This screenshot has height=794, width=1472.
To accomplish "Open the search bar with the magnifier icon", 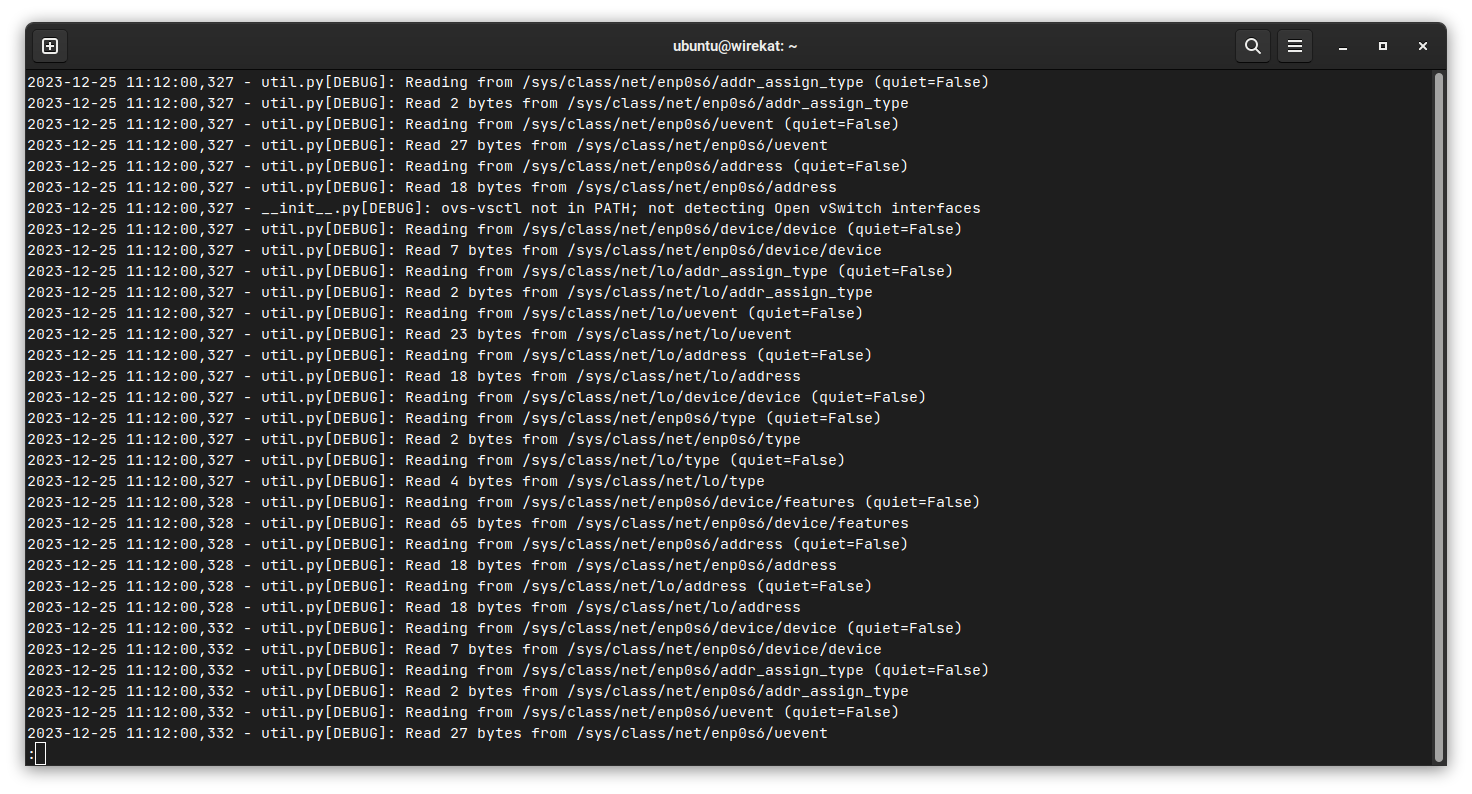I will (x=1253, y=46).
